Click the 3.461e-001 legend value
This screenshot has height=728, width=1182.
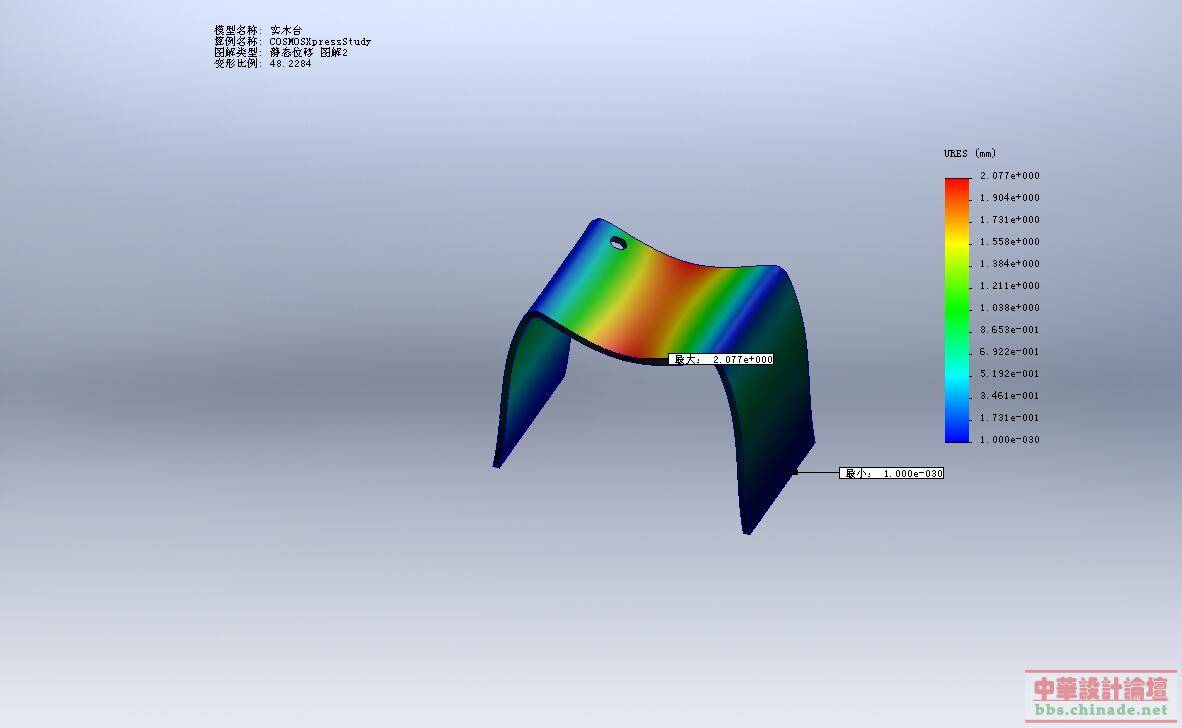(x=1009, y=396)
